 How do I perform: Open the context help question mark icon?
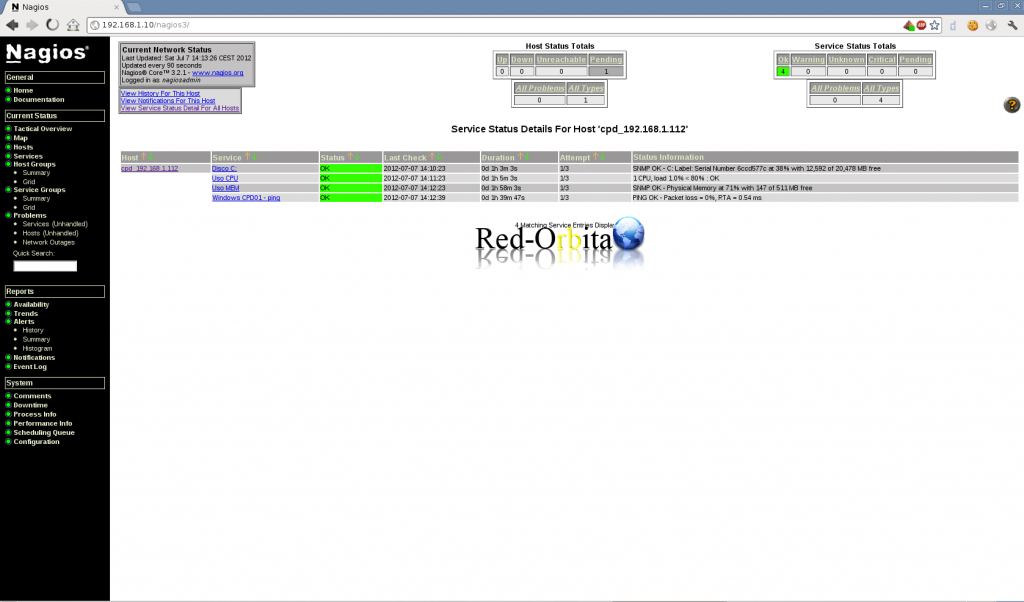click(1011, 105)
